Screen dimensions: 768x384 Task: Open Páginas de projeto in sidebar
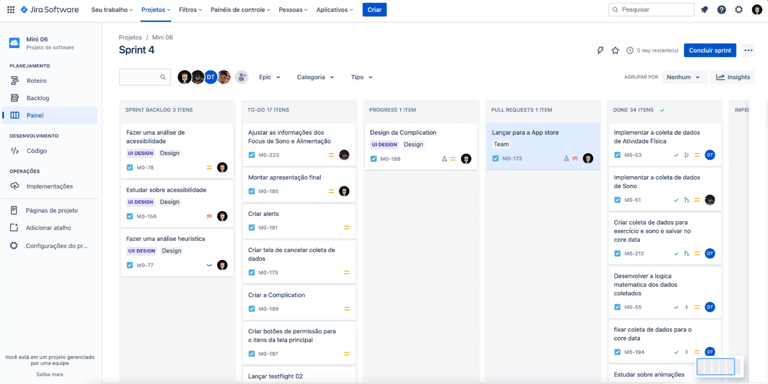[49, 211]
